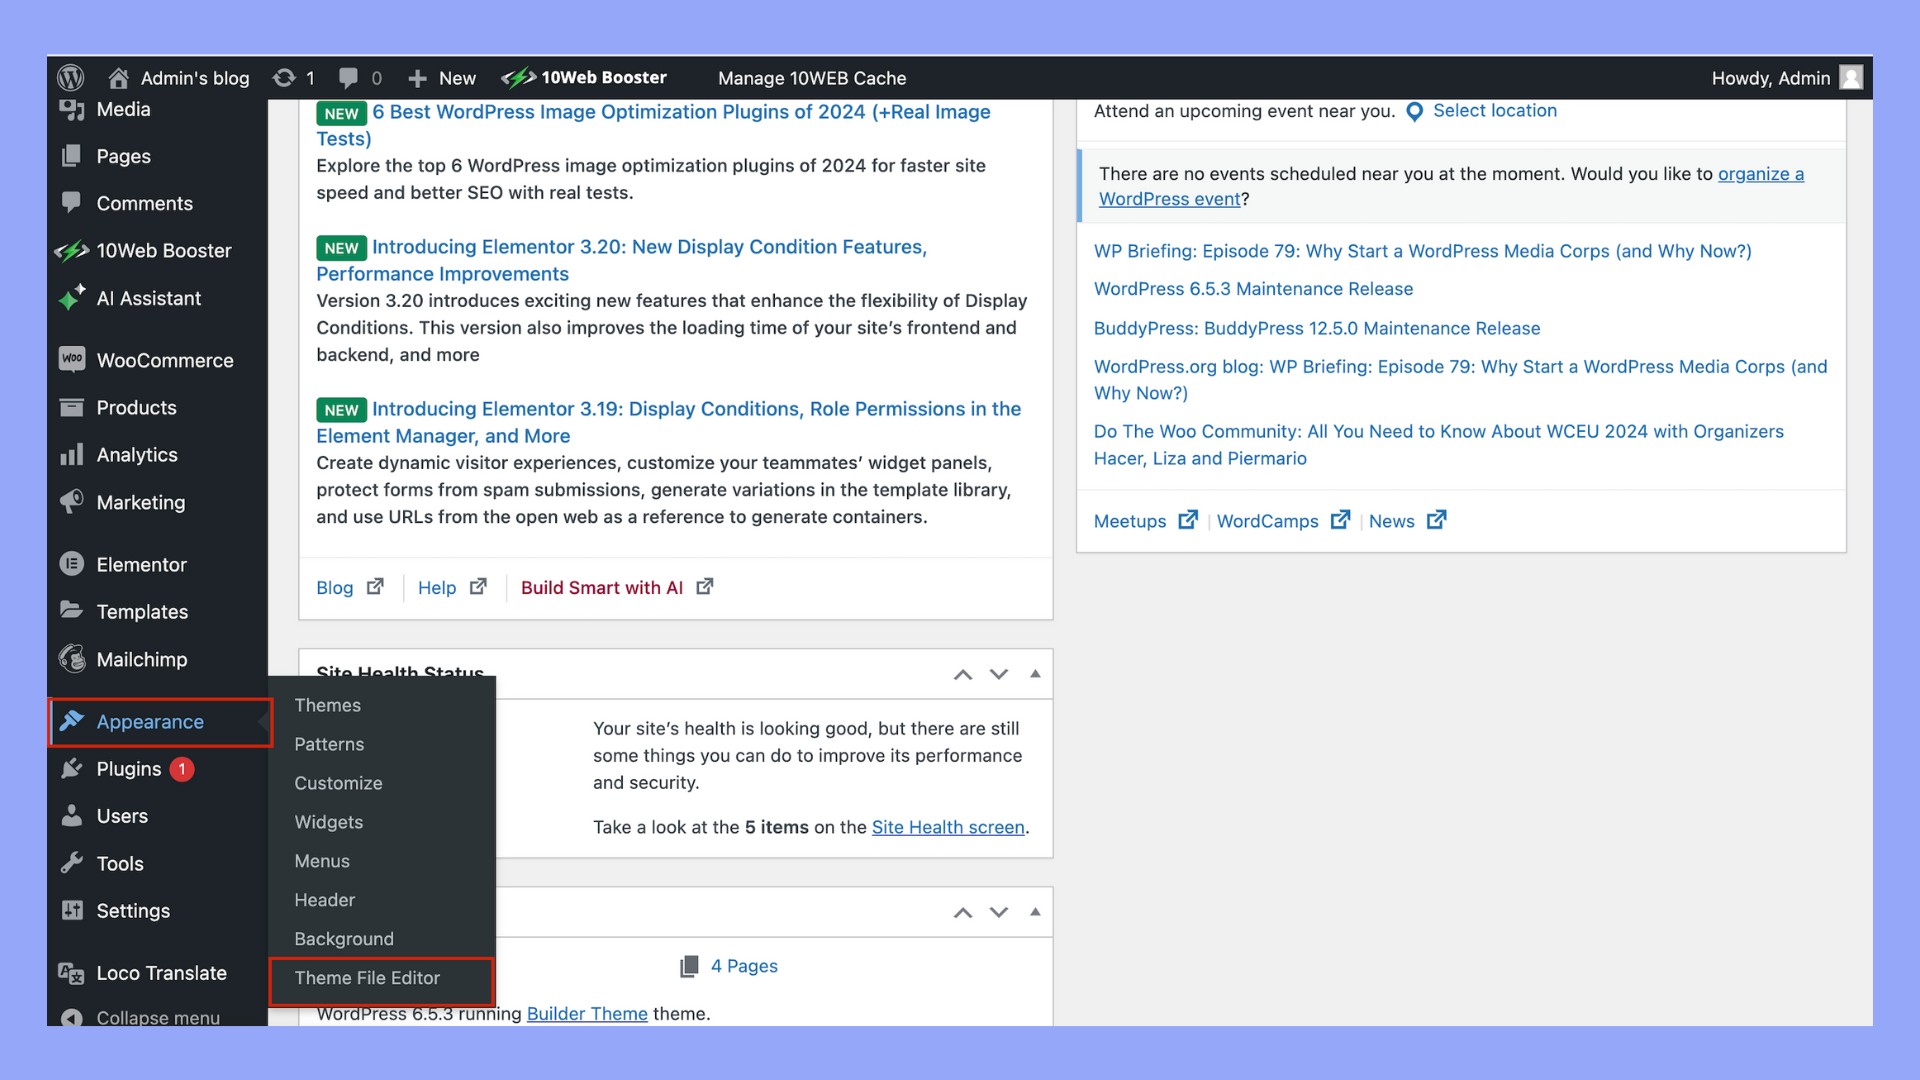Toggle the lower widget panel triangle
The image size is (1920, 1080).
coord(1035,912)
